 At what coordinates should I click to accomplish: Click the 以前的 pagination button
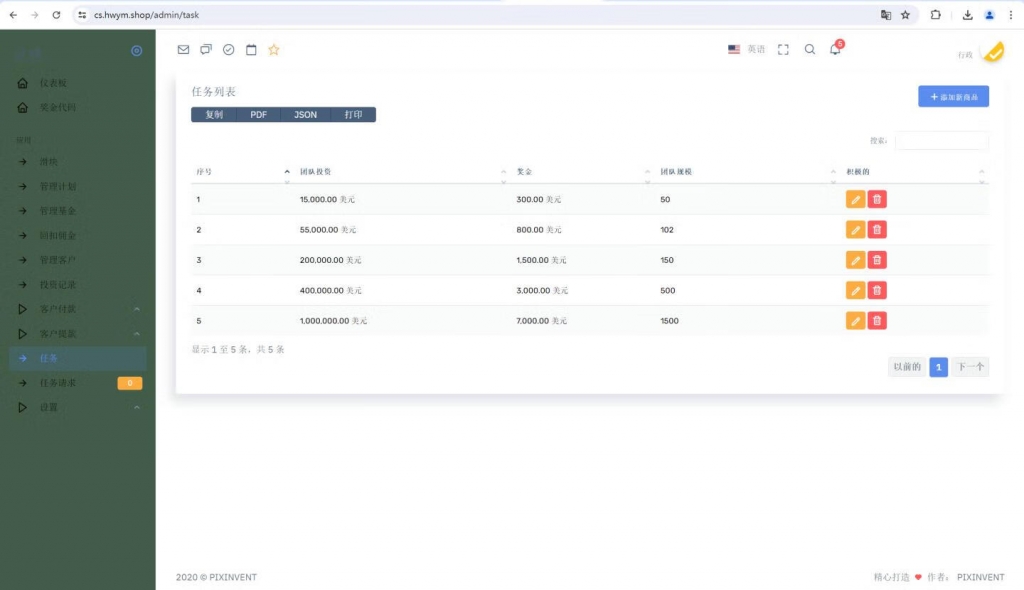coord(907,367)
